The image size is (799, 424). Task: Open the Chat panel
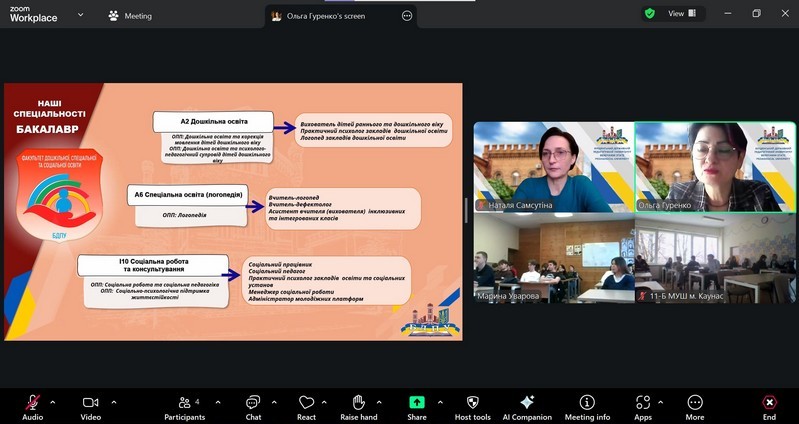coord(253,402)
